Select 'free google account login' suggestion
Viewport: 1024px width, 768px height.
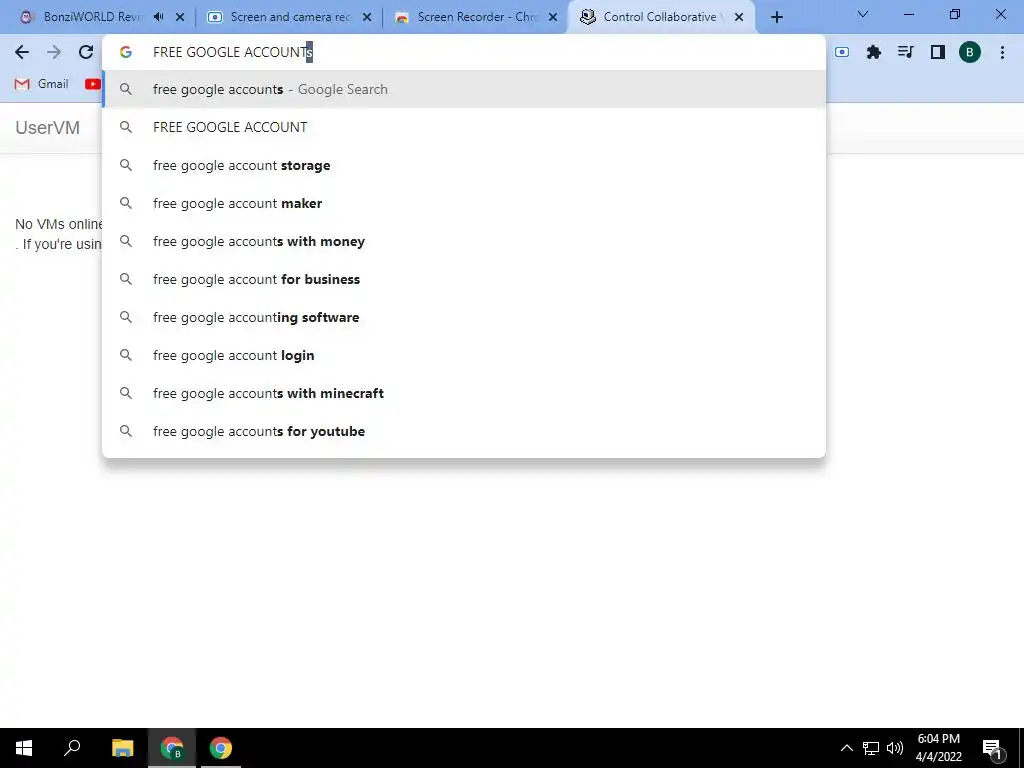coord(464,355)
